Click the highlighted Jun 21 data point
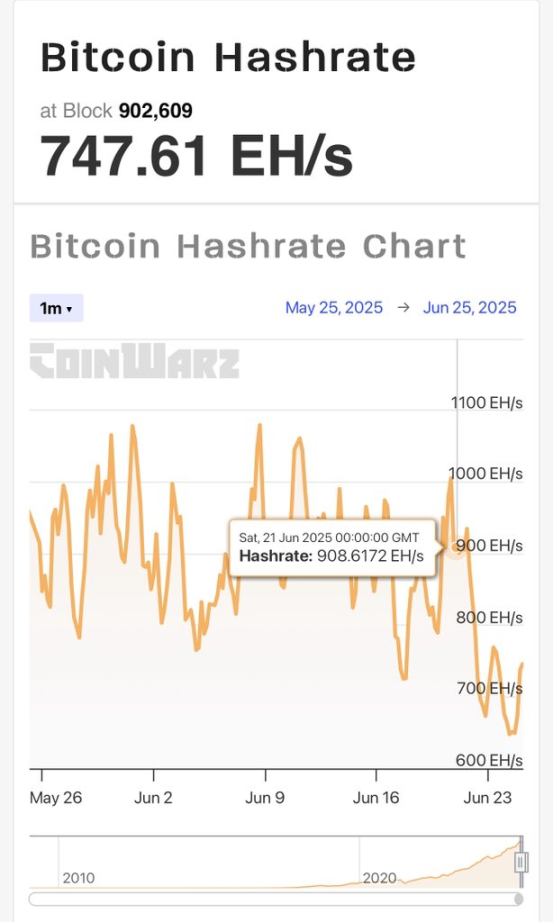The height and width of the screenshot is (922, 553). (x=454, y=546)
